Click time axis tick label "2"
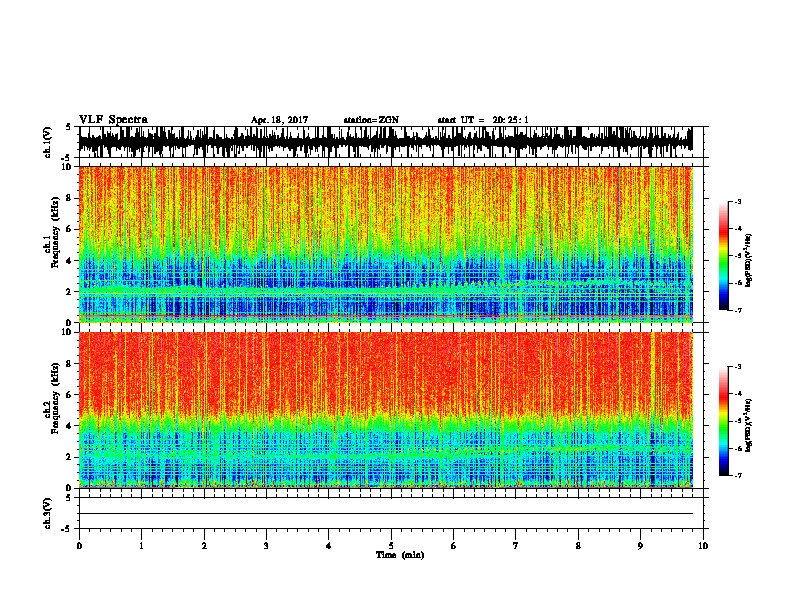This screenshot has width=792, height=612. (204, 545)
